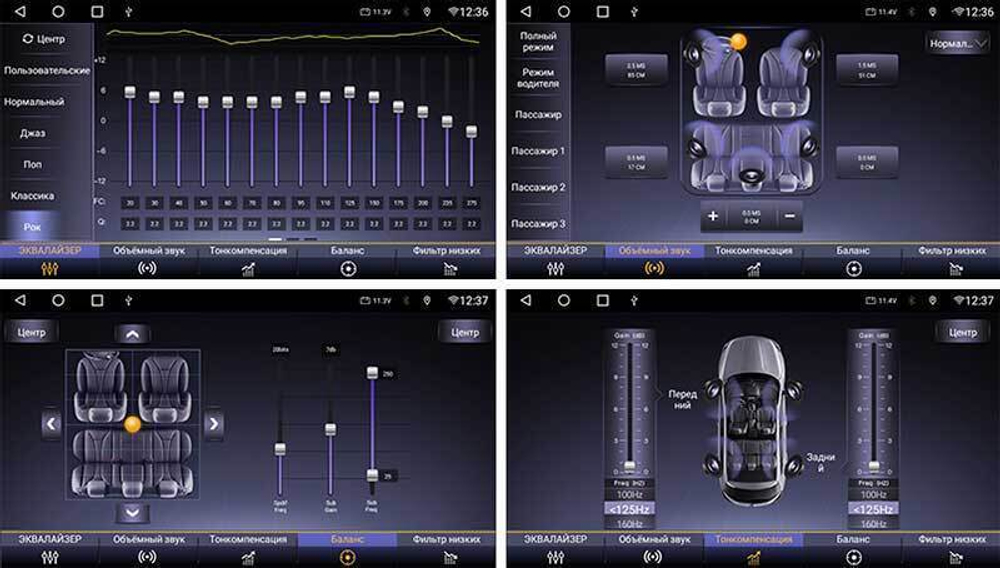Tap the orange balance point on seat grid

[x=132, y=425]
